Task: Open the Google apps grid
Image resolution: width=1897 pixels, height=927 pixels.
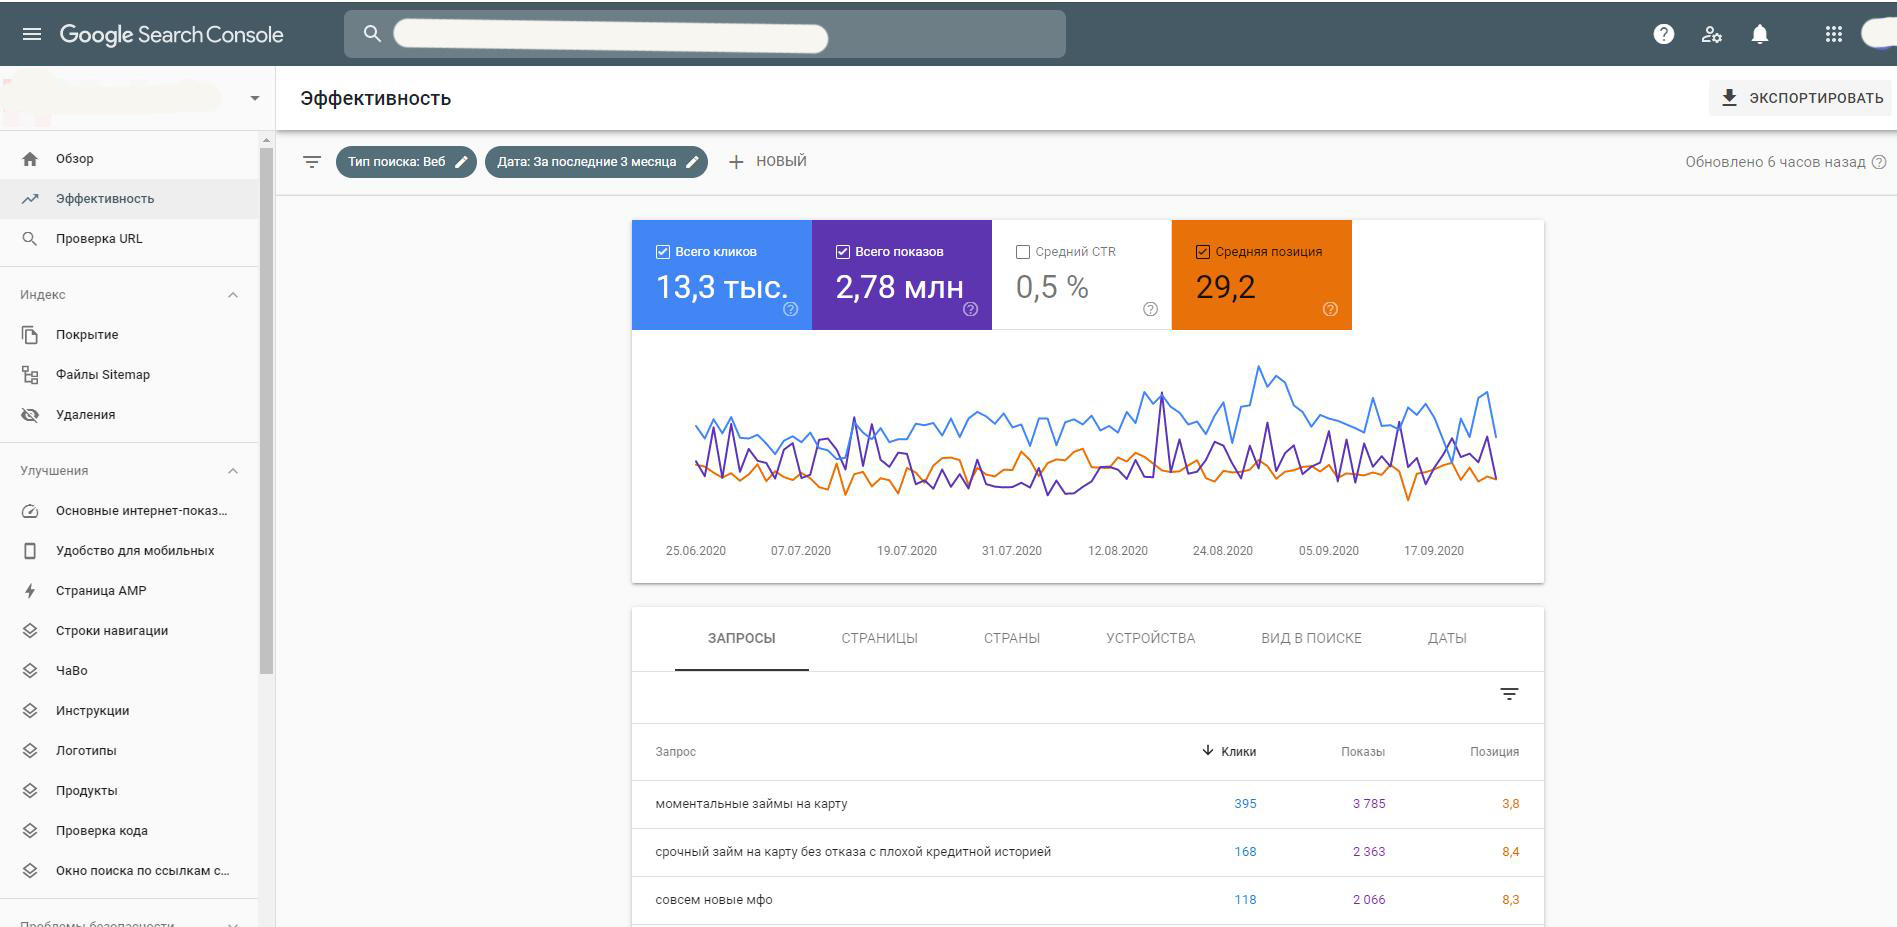Action: point(1833,34)
